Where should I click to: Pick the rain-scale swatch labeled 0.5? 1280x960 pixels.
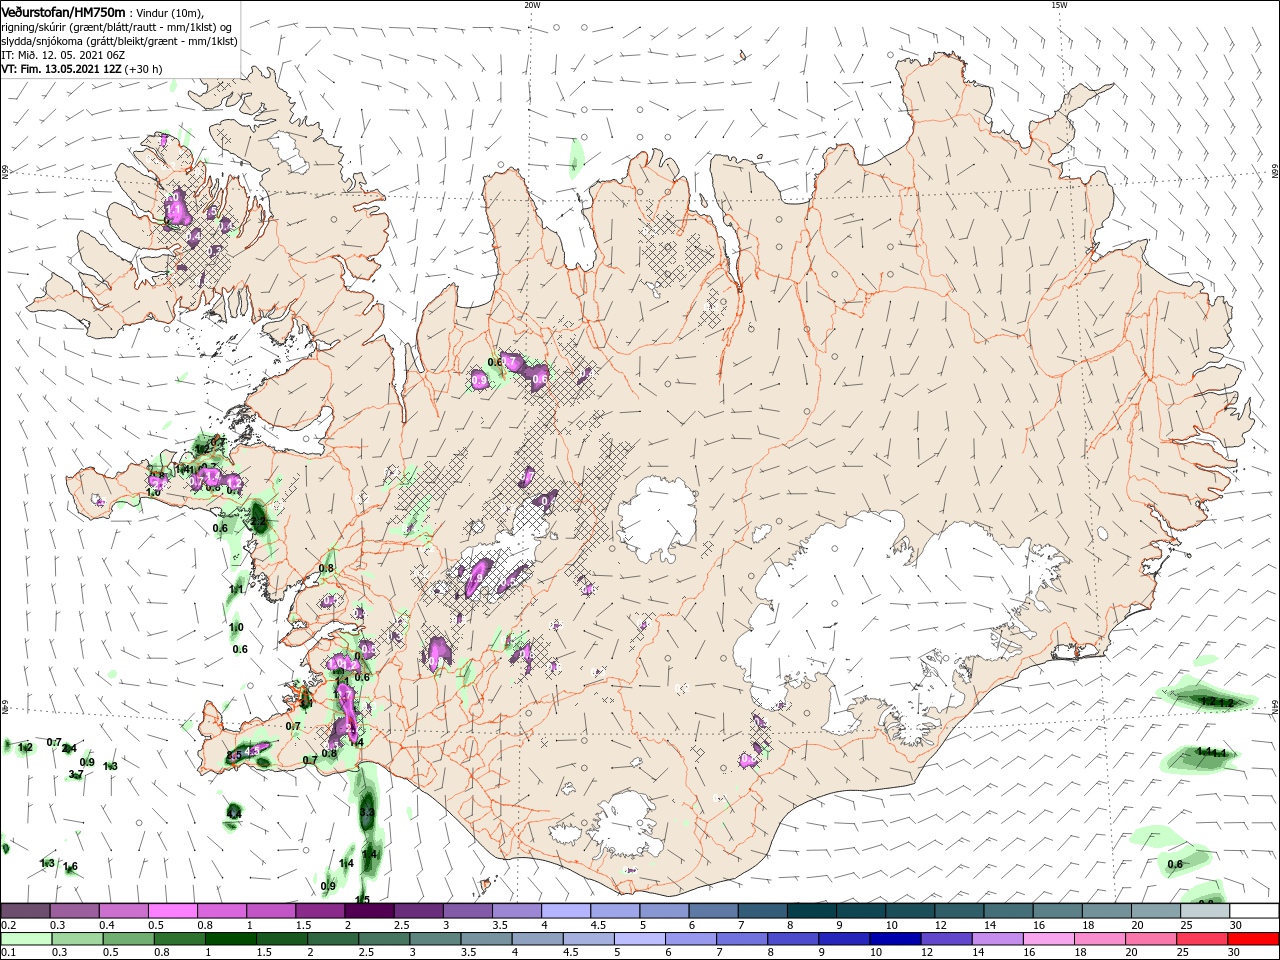[x=129, y=938]
